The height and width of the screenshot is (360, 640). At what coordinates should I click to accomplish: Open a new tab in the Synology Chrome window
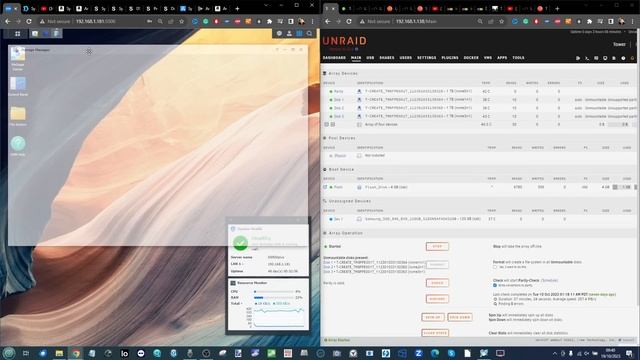tap(237, 9)
